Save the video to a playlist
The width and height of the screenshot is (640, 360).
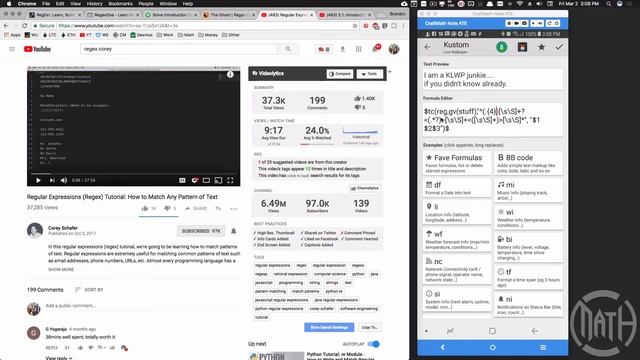pyautogui.click(x=218, y=209)
